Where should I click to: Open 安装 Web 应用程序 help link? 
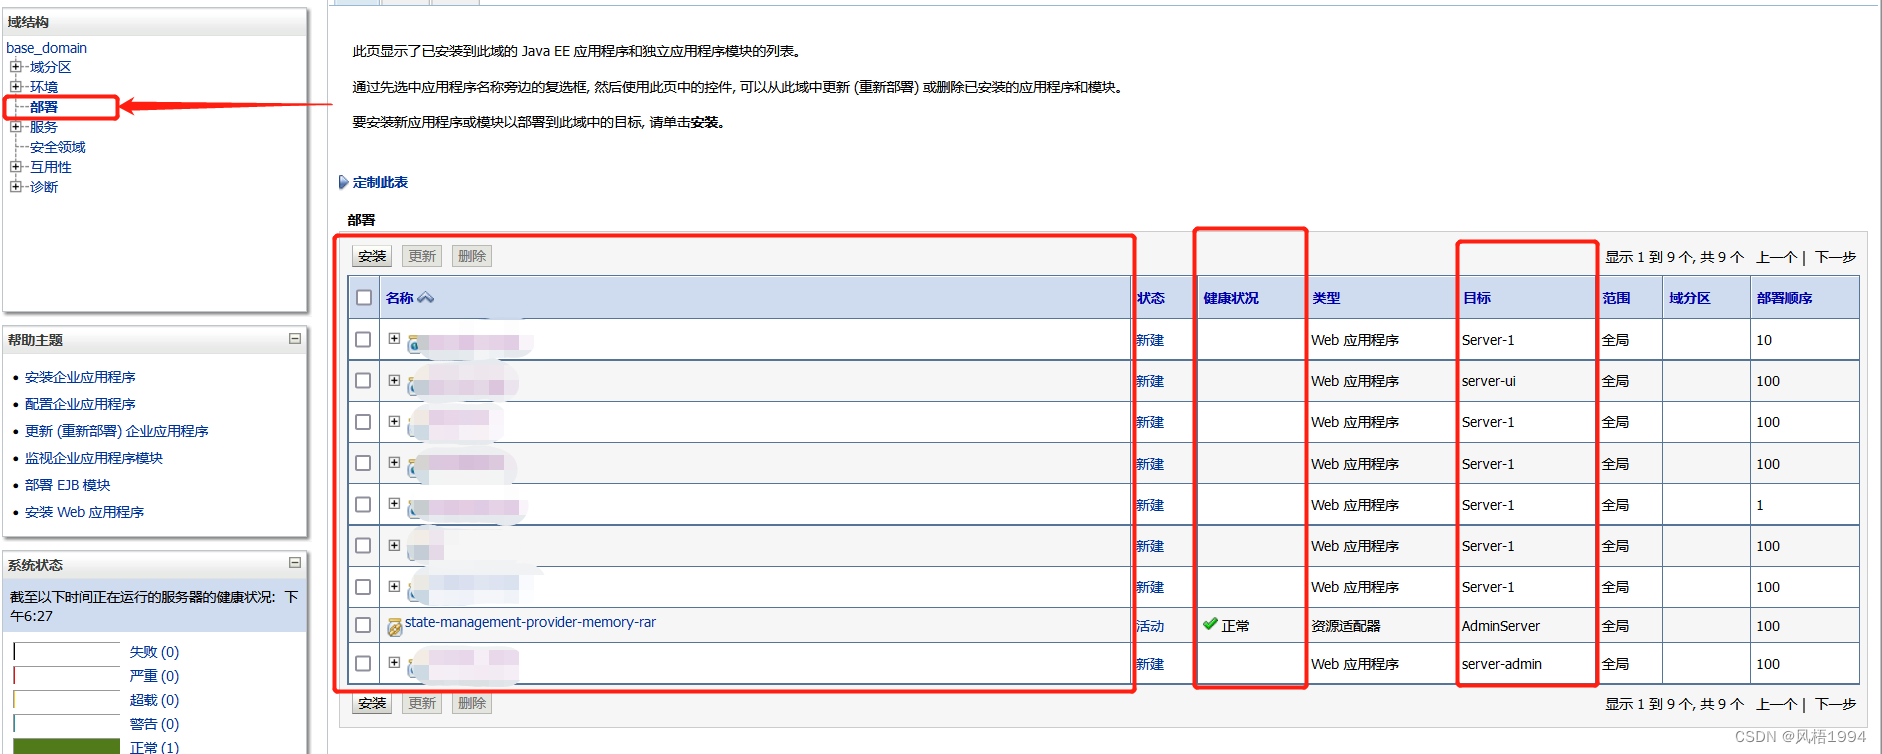pyautogui.click(x=85, y=512)
